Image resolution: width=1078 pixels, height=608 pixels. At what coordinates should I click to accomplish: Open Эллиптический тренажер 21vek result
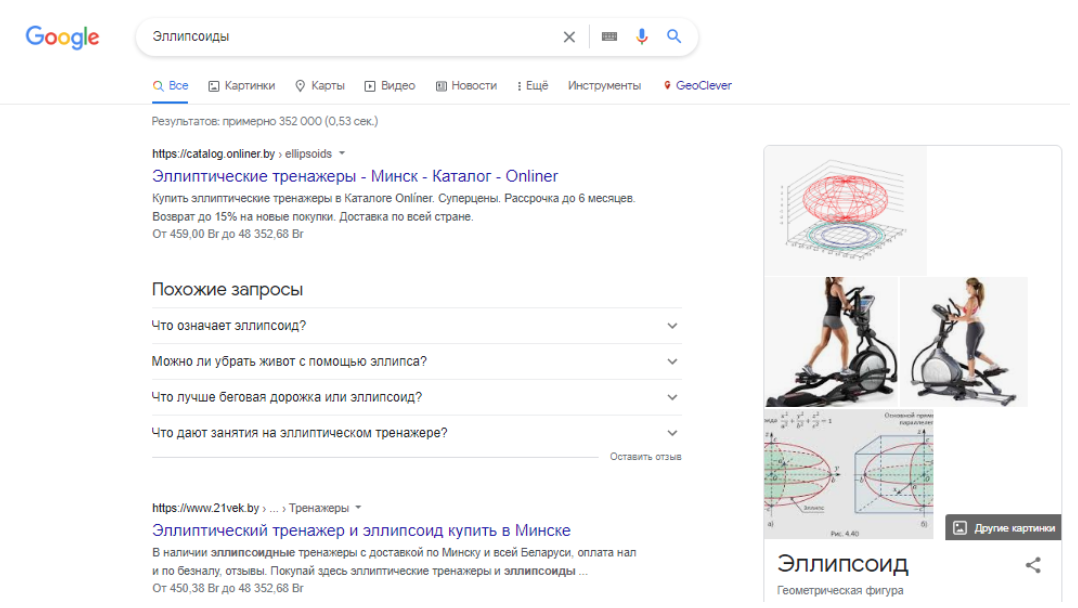tap(361, 531)
